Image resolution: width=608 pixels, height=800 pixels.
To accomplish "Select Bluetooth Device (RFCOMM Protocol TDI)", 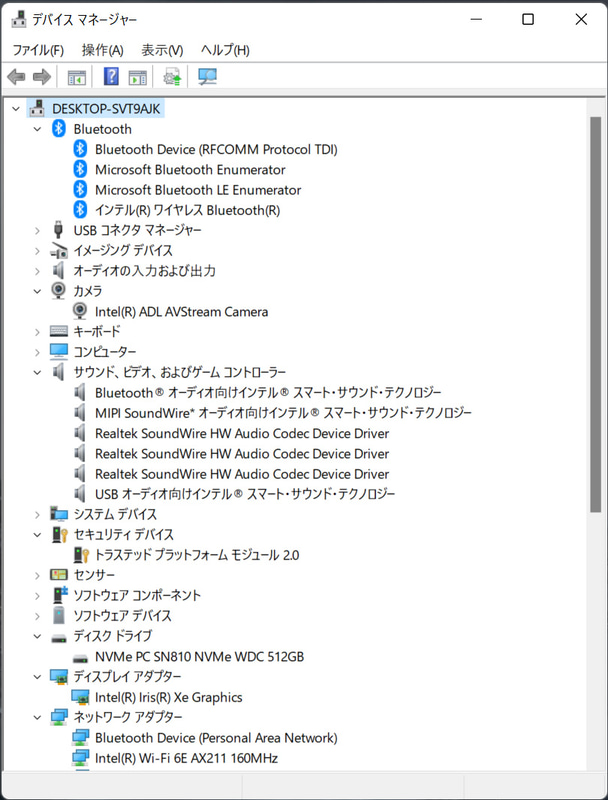I will point(216,149).
